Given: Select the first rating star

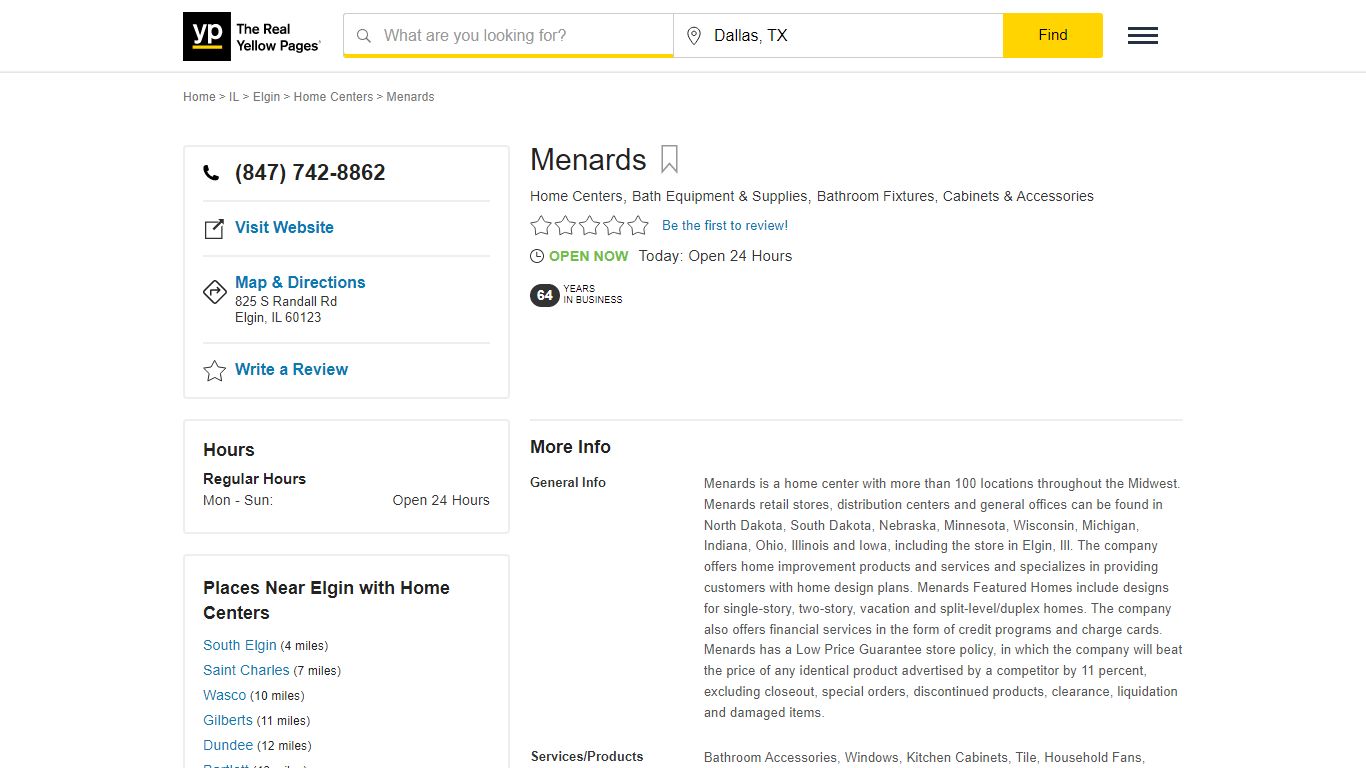Looking at the screenshot, I should [x=541, y=225].
